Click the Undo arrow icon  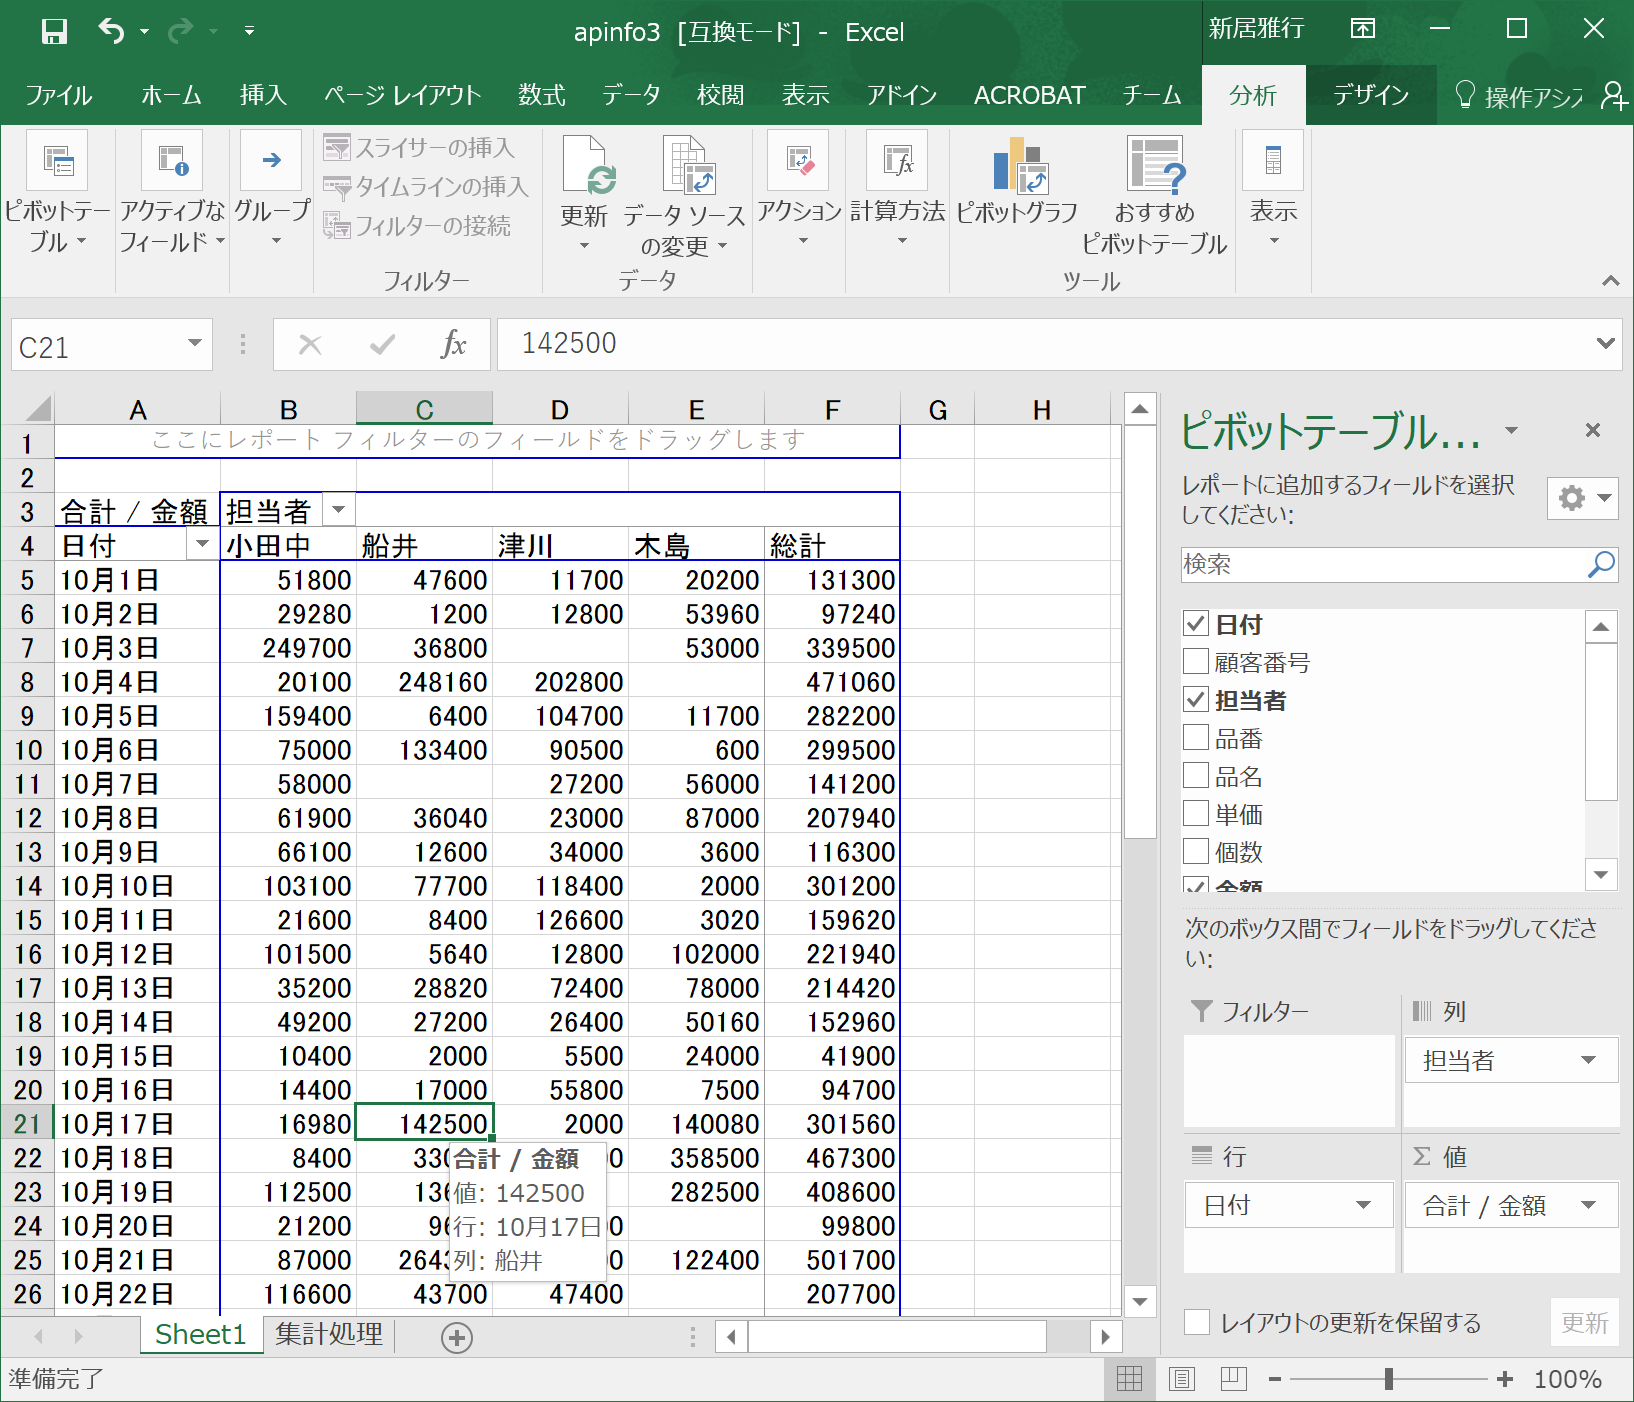coord(110,31)
